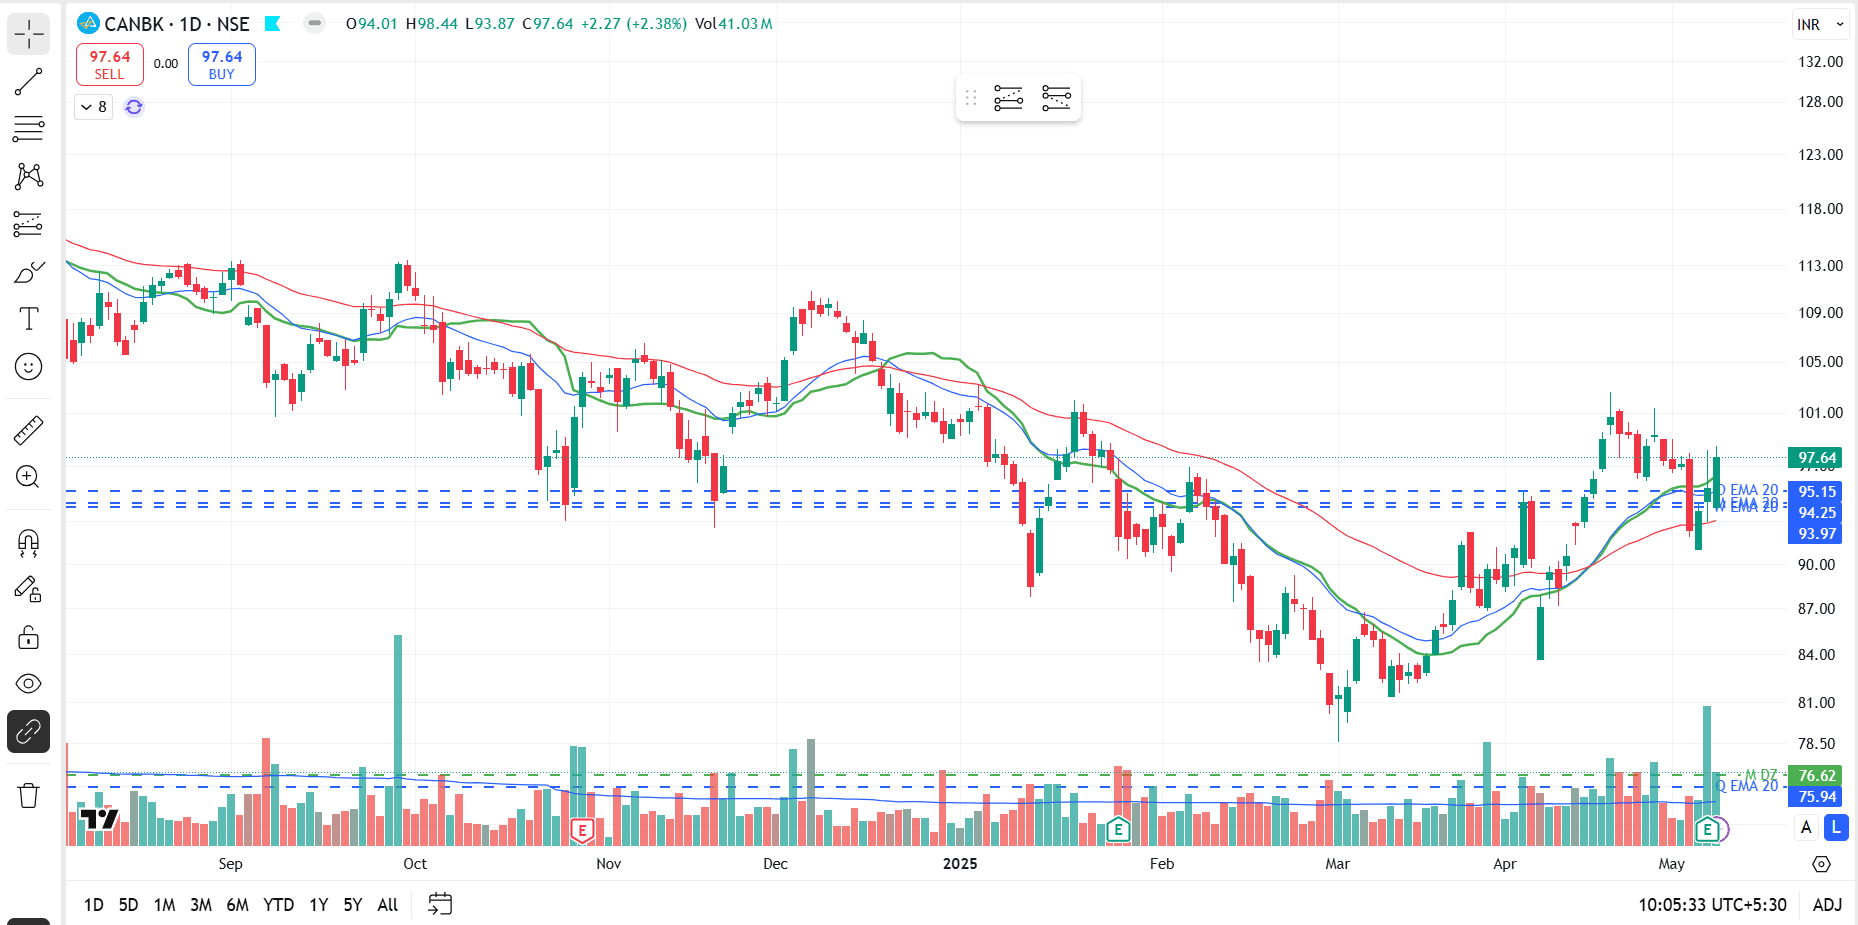Click the TradingView logo on chart
This screenshot has height=925, width=1858.
tap(100, 820)
